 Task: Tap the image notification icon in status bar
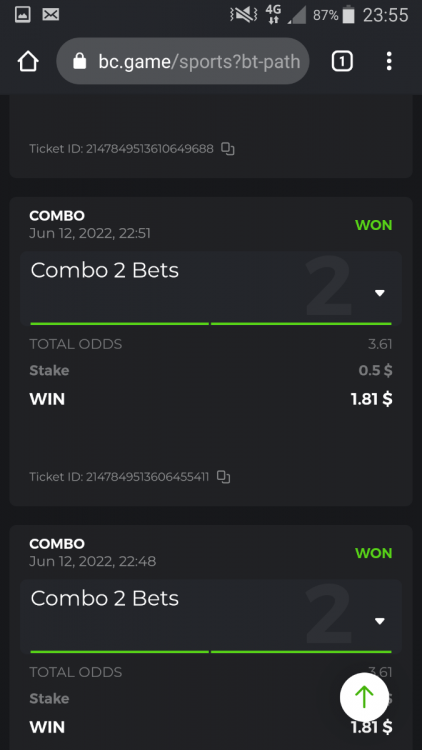(x=22, y=15)
